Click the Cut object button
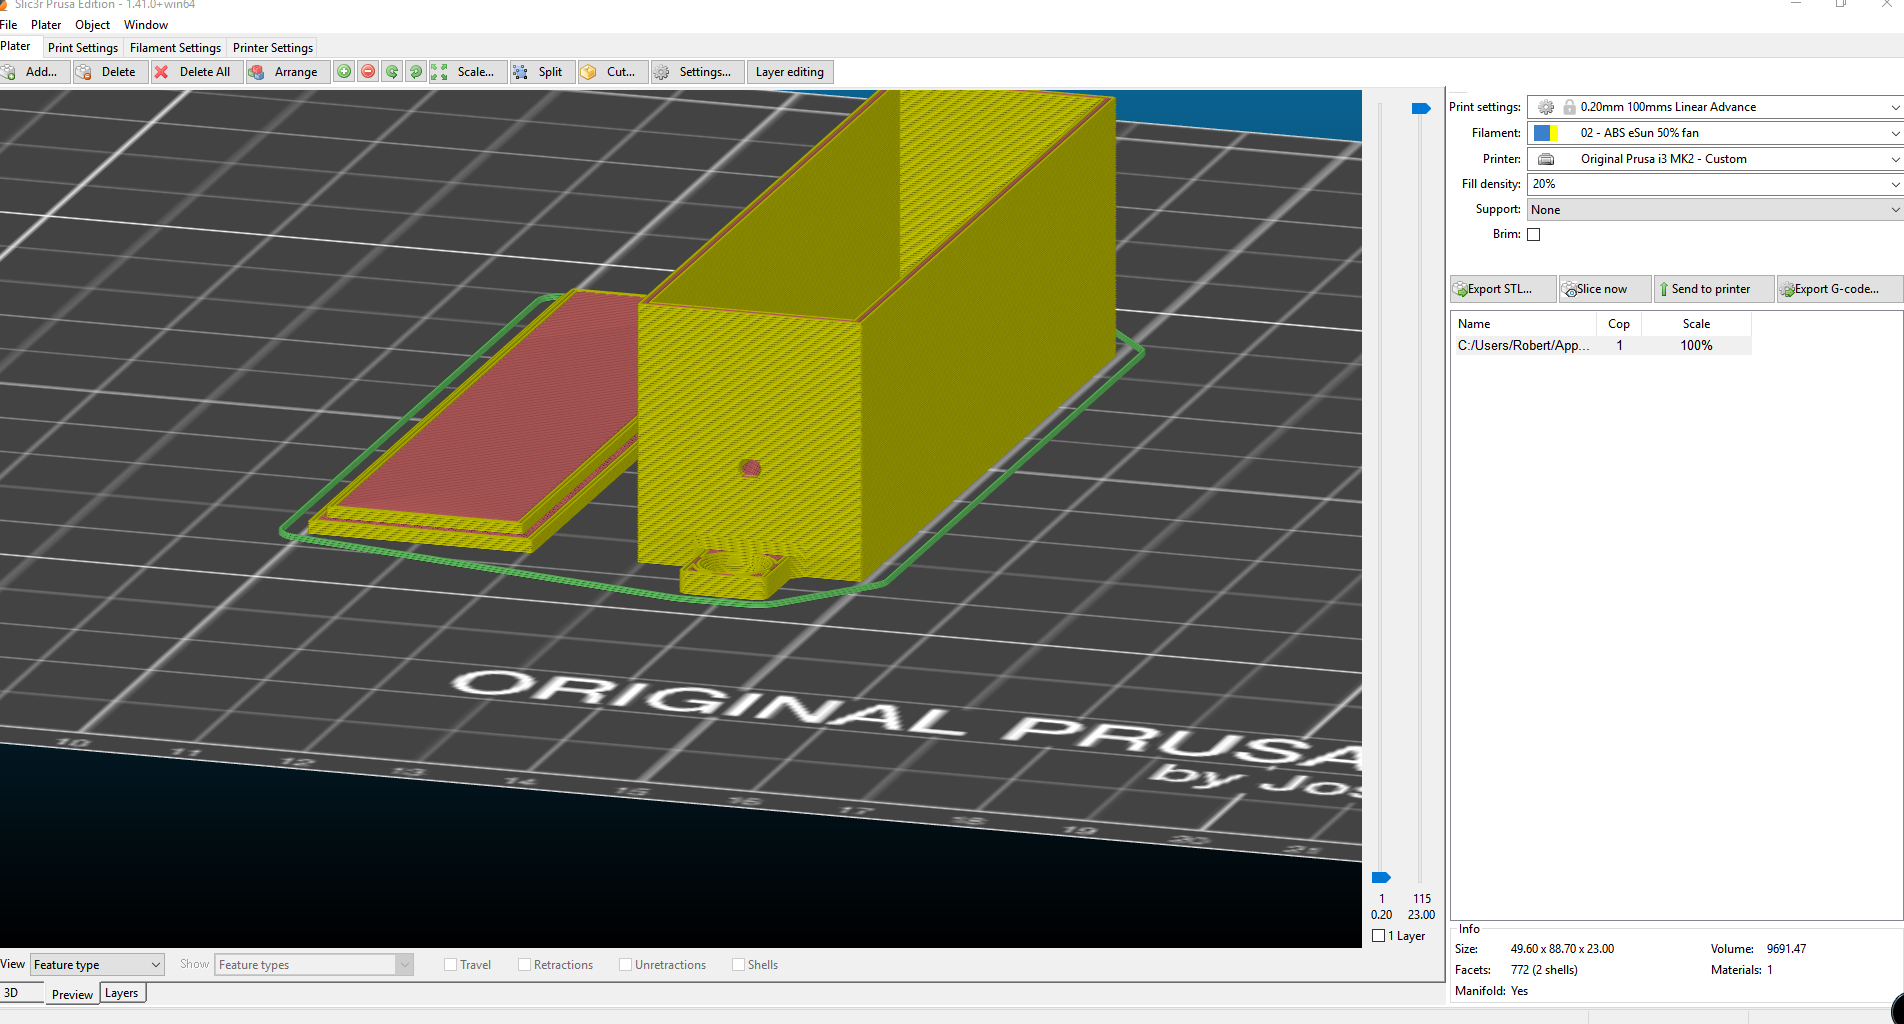This screenshot has width=1904, height=1024. pos(612,72)
